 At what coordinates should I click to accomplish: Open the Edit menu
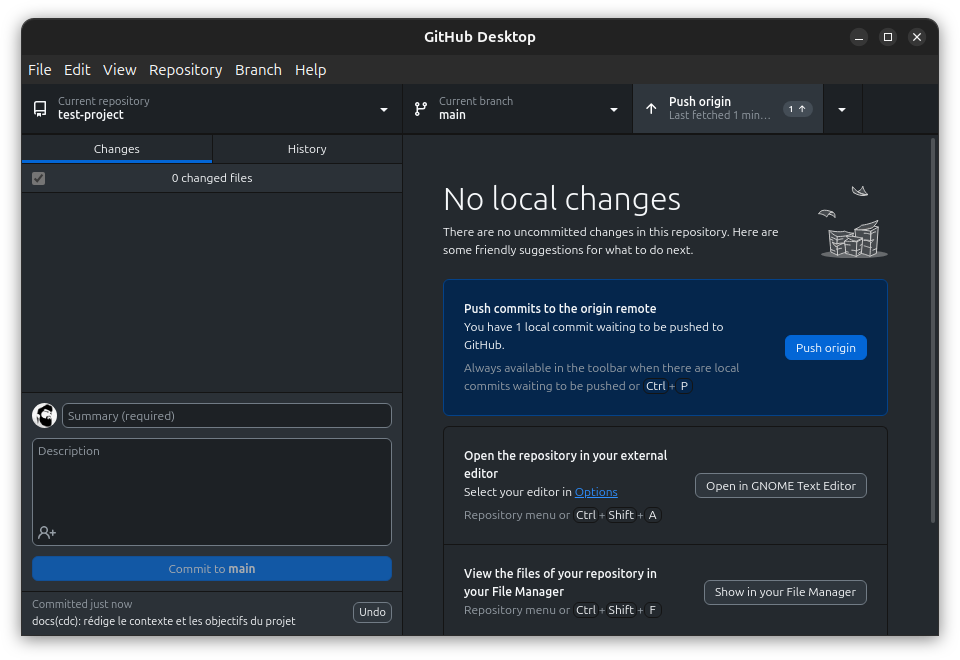click(x=77, y=70)
